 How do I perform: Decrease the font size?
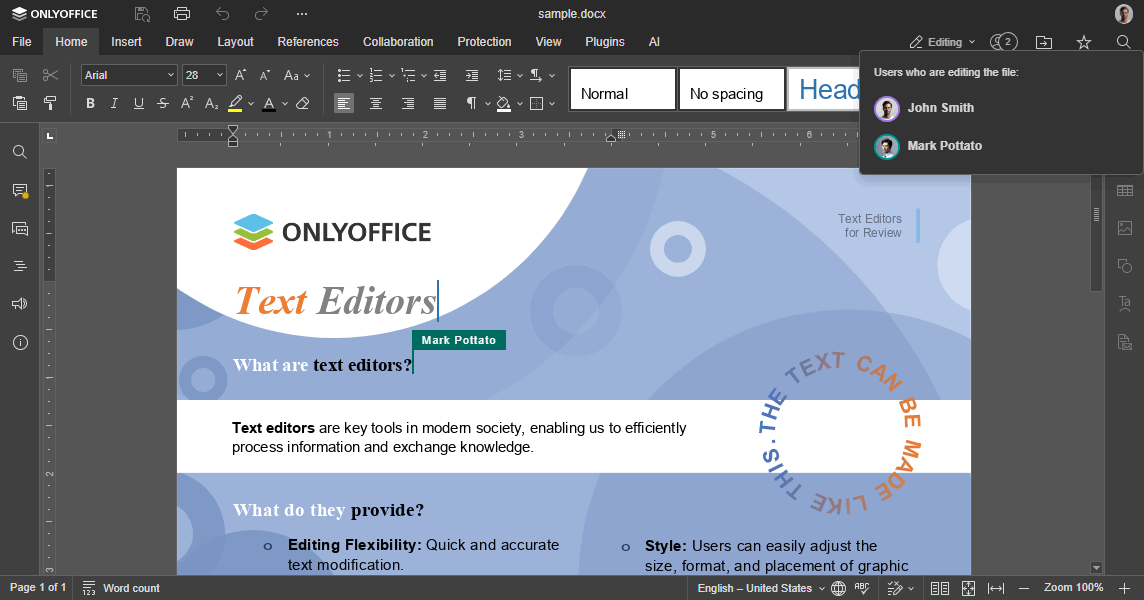pos(265,75)
